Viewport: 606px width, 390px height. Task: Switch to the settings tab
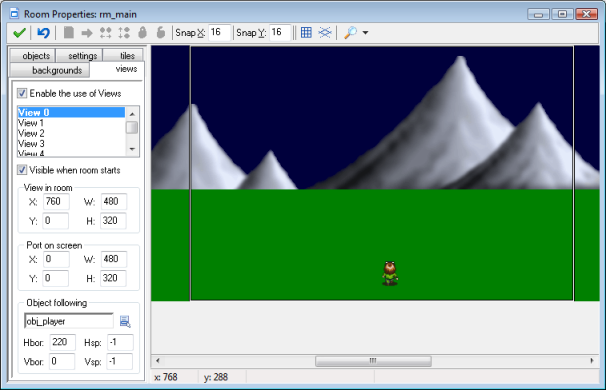pyautogui.click(x=80, y=55)
